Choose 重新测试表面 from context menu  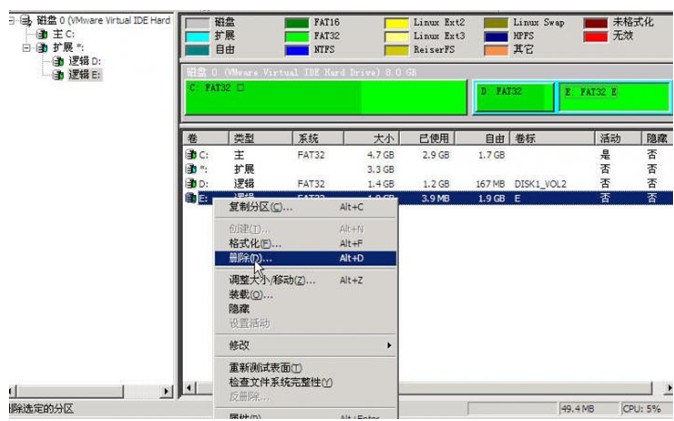click(x=305, y=368)
